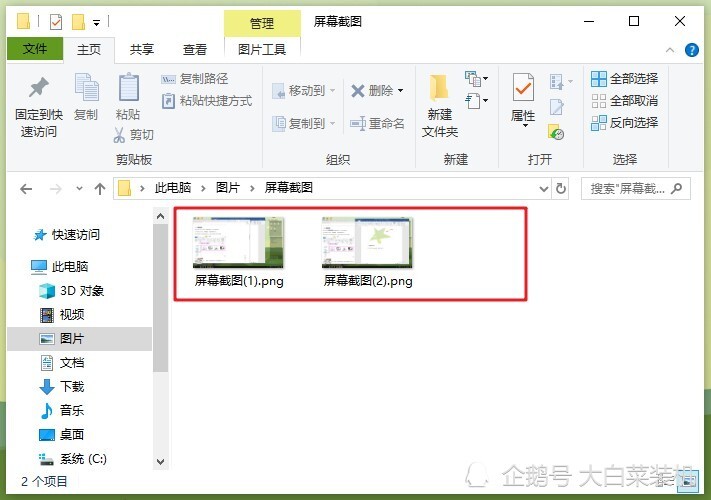Open the File tab

(x=35, y=49)
